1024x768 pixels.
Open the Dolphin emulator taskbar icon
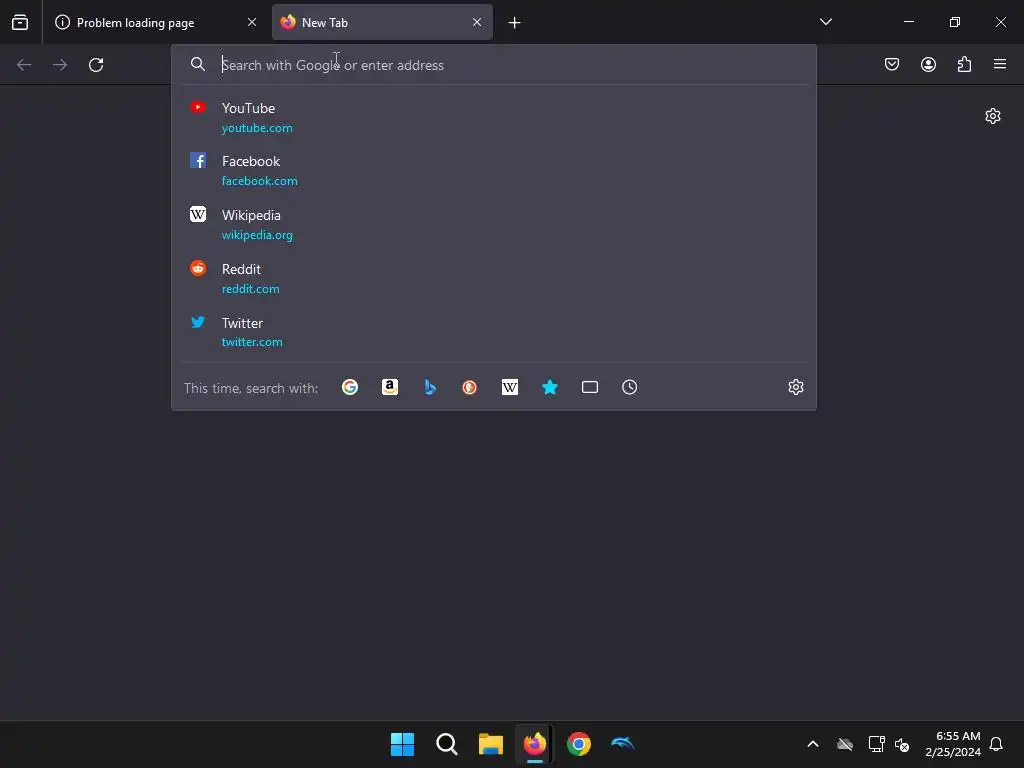pyautogui.click(x=622, y=743)
